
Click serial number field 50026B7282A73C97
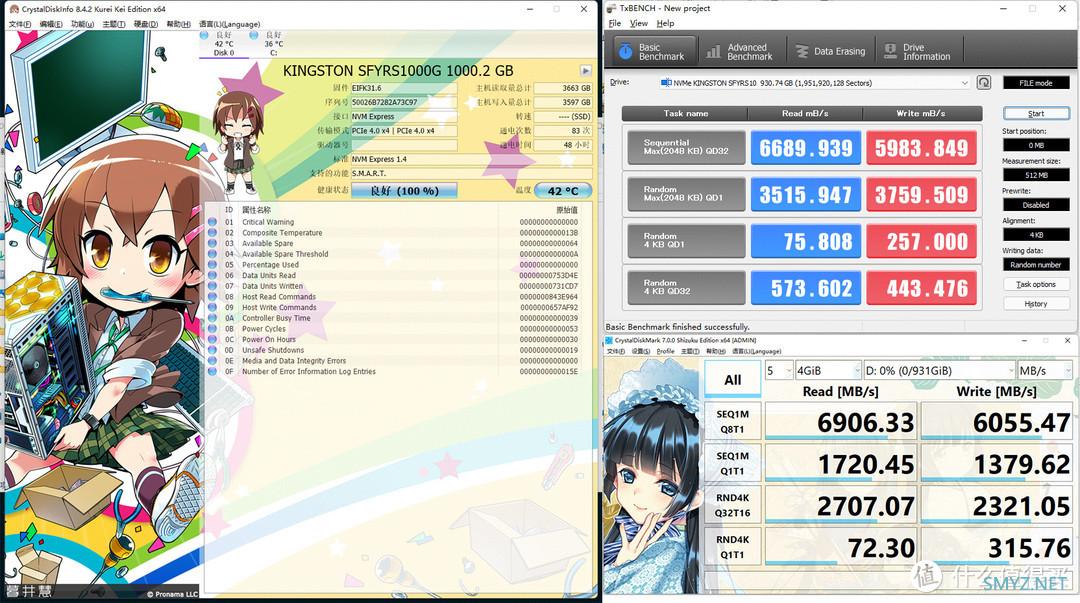[x=403, y=102]
